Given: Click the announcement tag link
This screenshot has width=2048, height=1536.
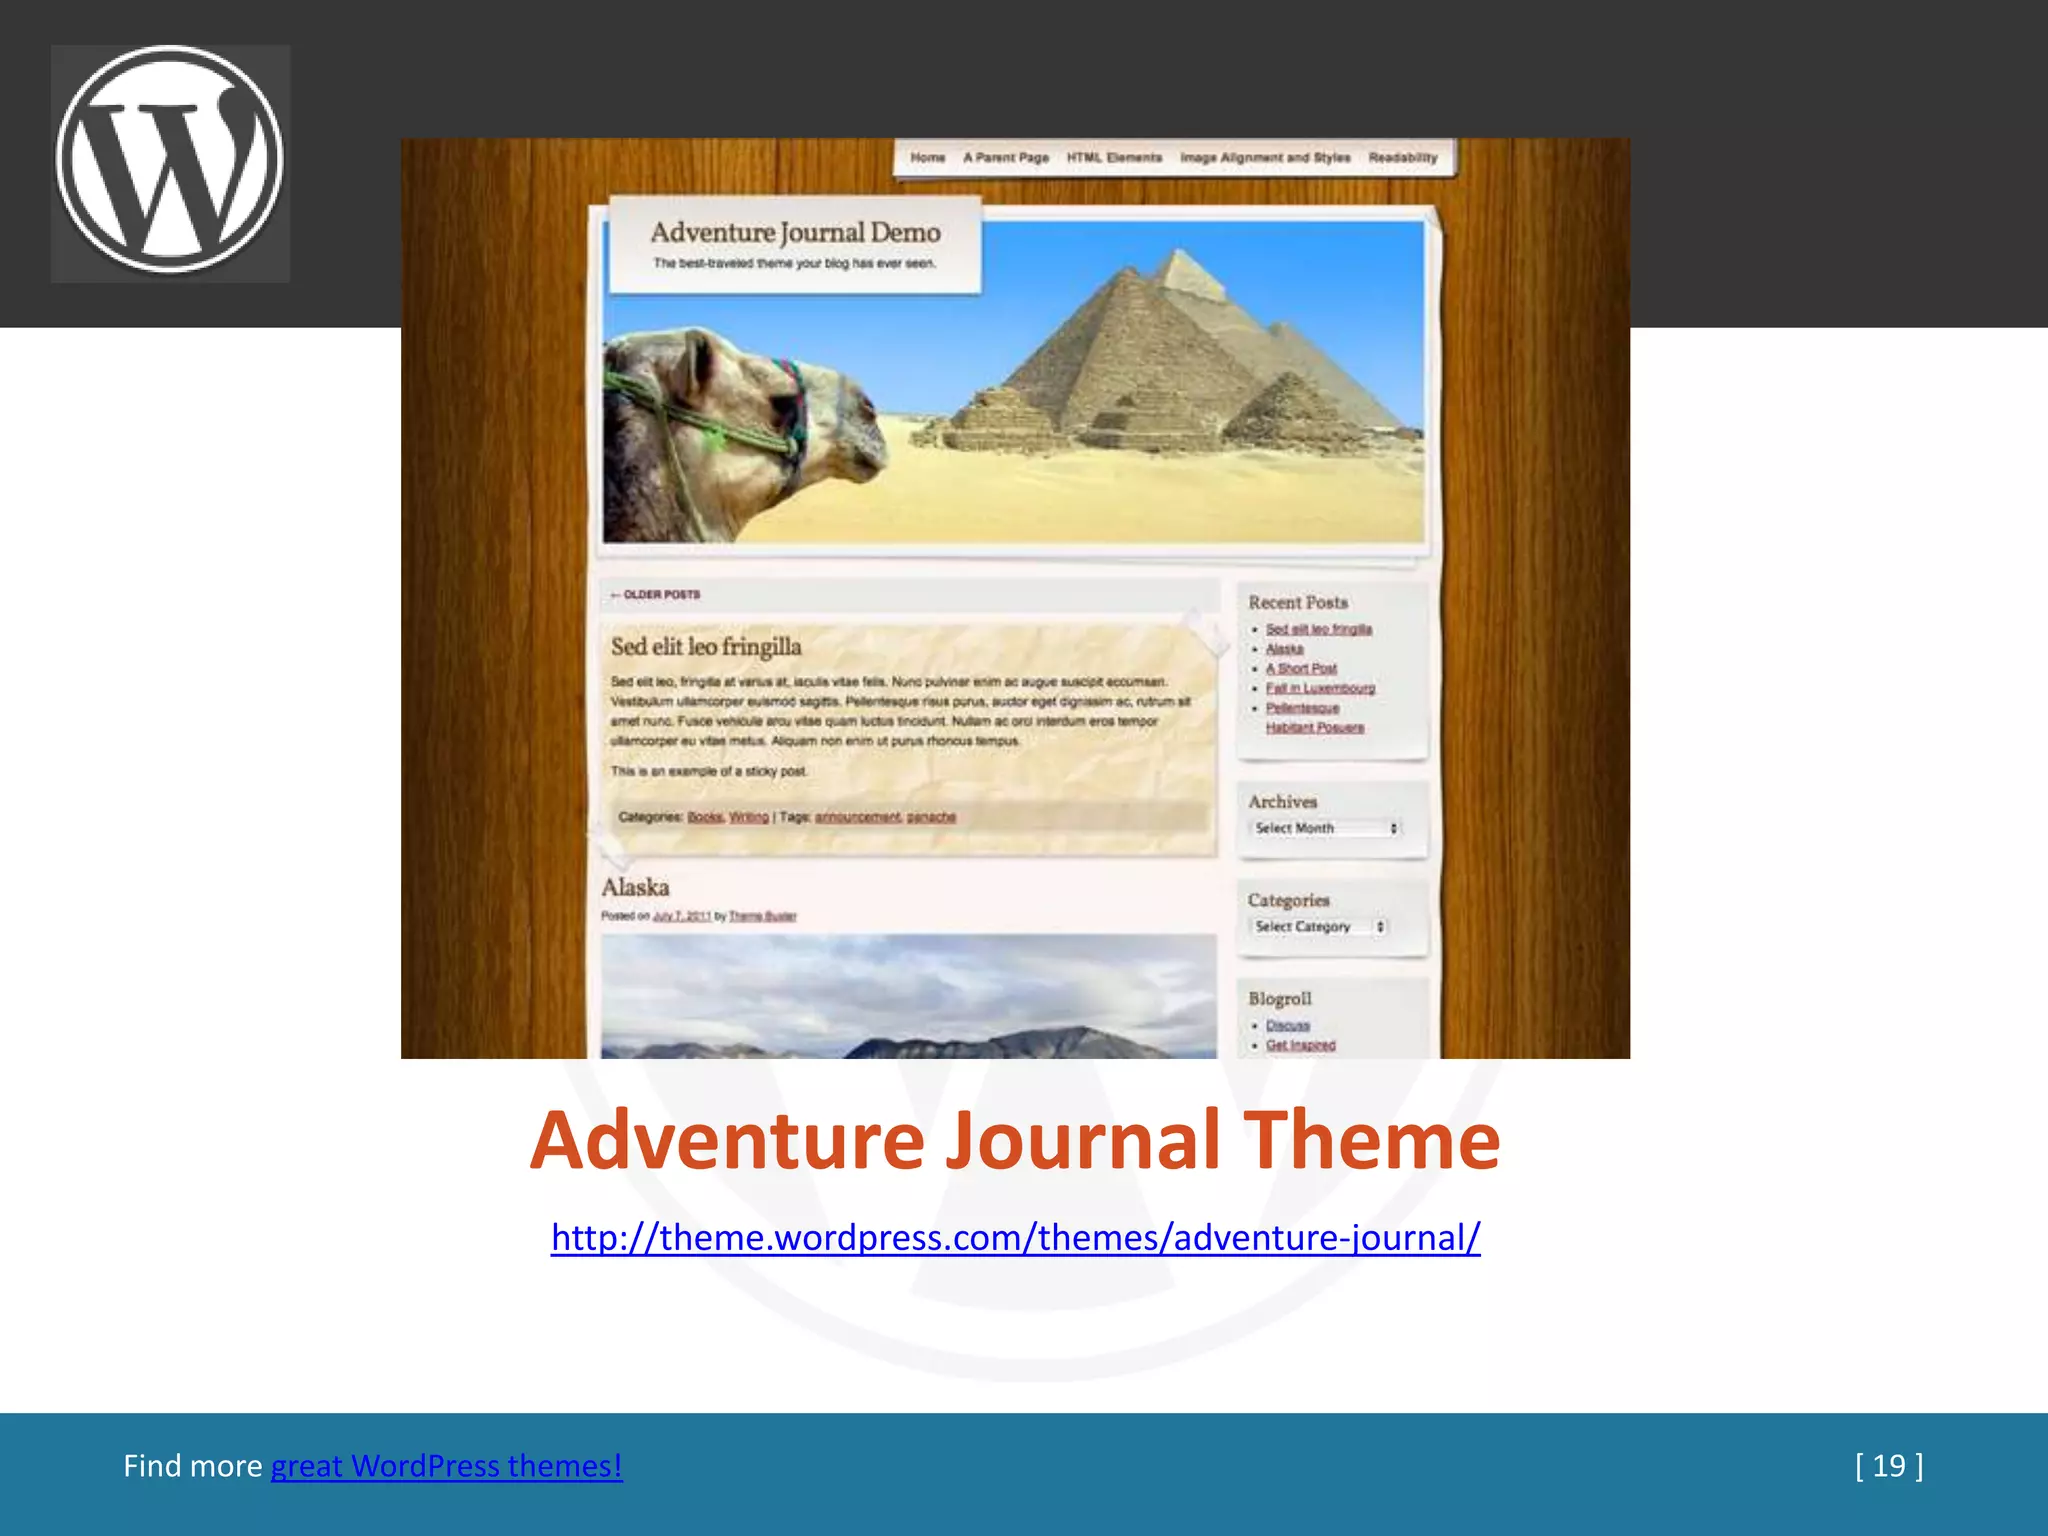Looking at the screenshot, I should pyautogui.click(x=858, y=817).
